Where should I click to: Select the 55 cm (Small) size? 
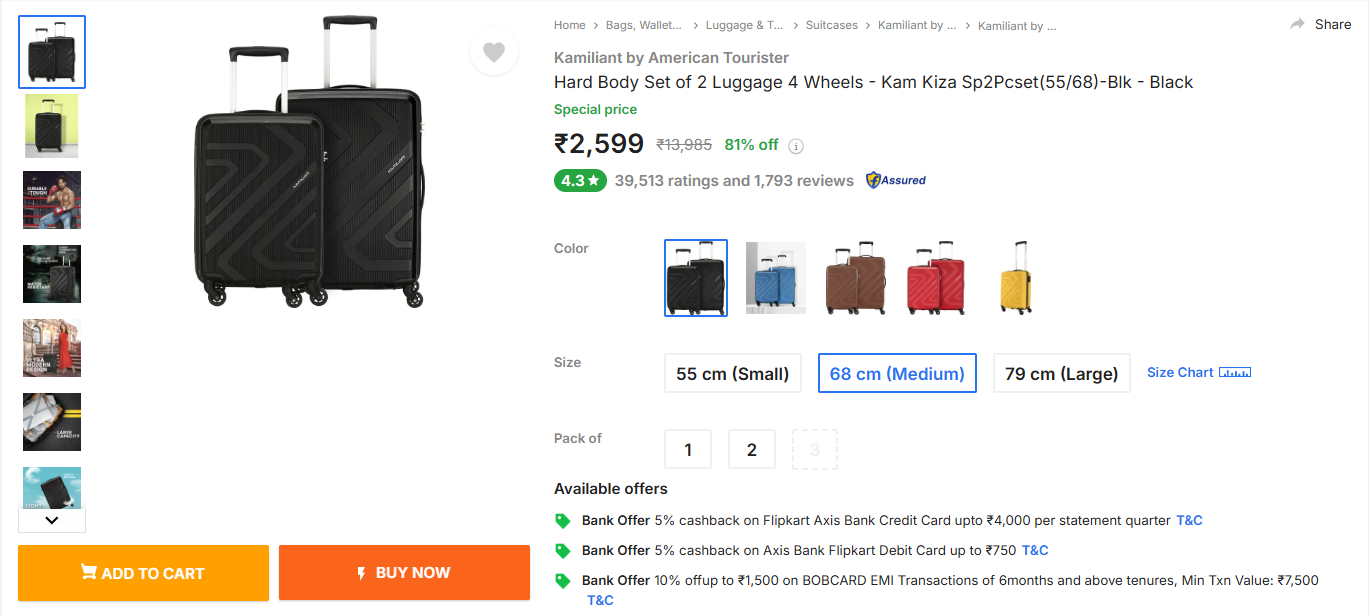click(x=732, y=373)
